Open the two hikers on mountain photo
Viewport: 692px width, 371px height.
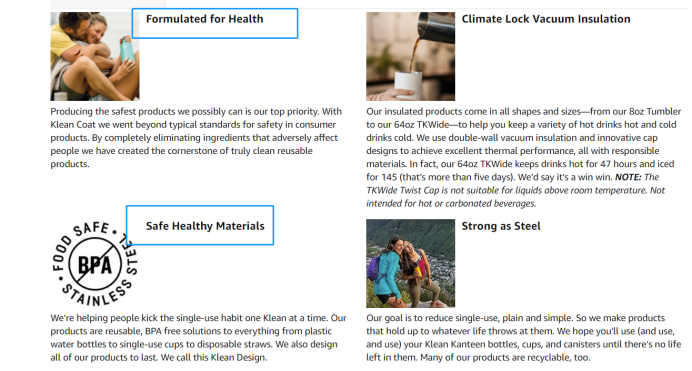click(x=410, y=263)
